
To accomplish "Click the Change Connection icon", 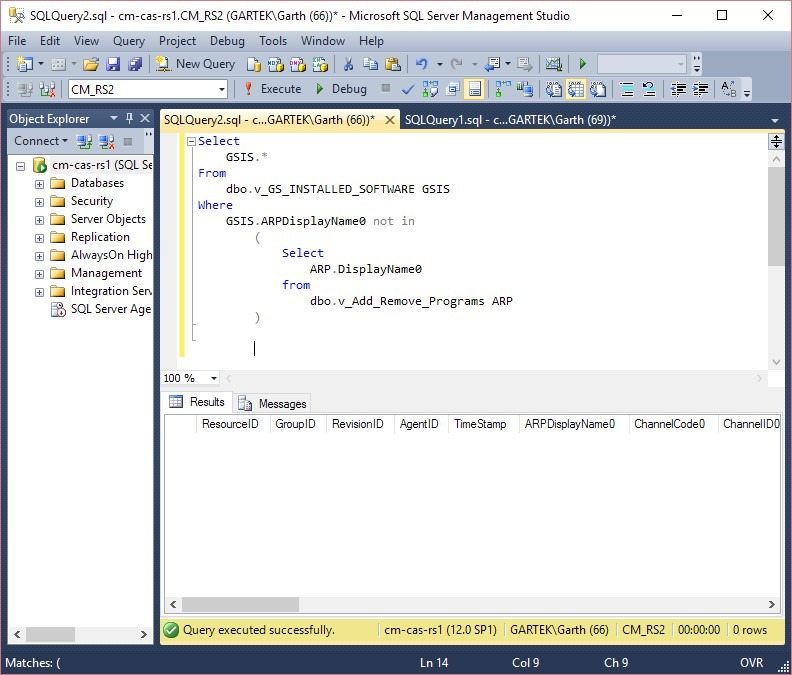I will [x=47, y=89].
